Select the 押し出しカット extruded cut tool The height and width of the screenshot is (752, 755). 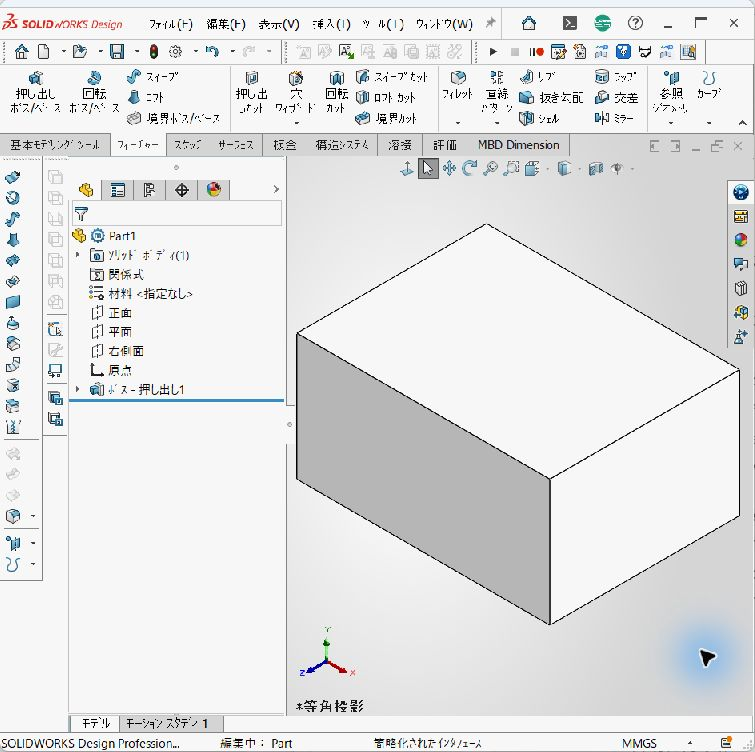point(251,92)
